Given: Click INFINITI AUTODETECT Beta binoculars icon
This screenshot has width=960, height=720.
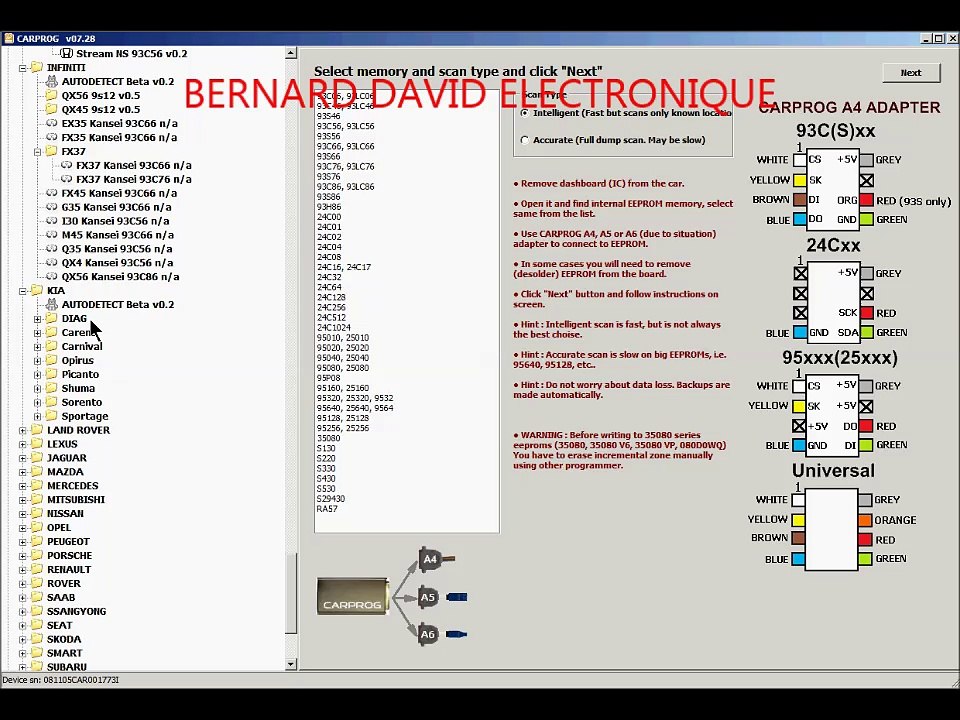Looking at the screenshot, I should (52, 81).
